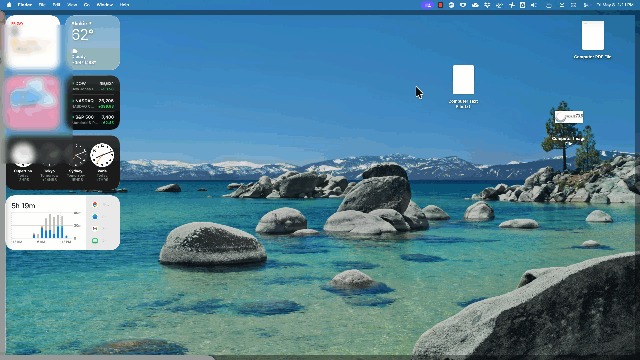The width and height of the screenshot is (640, 360).
Task: Open the Weather widget showing 62°
Action: click(93, 42)
